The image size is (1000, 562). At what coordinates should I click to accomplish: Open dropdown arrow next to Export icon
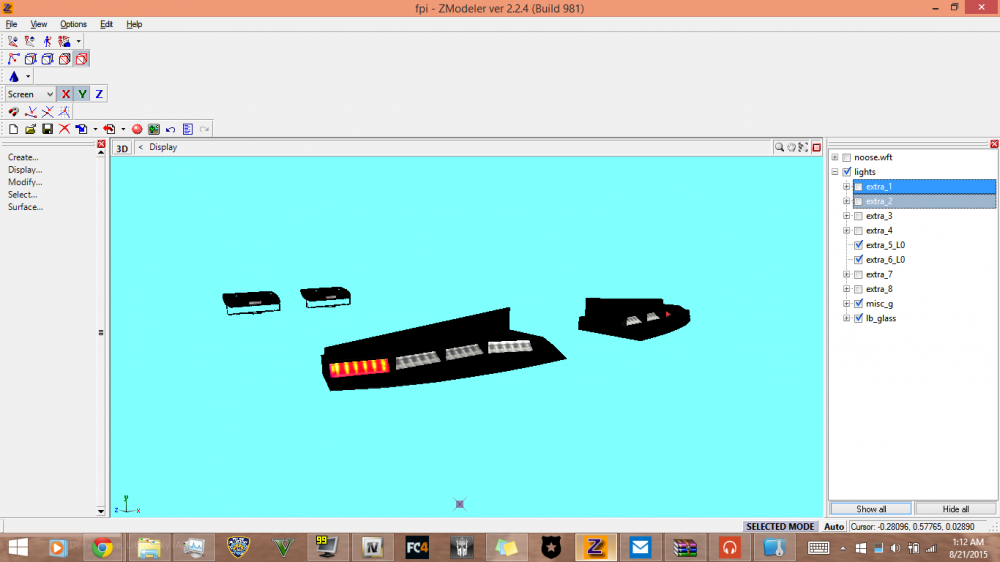click(x=123, y=129)
